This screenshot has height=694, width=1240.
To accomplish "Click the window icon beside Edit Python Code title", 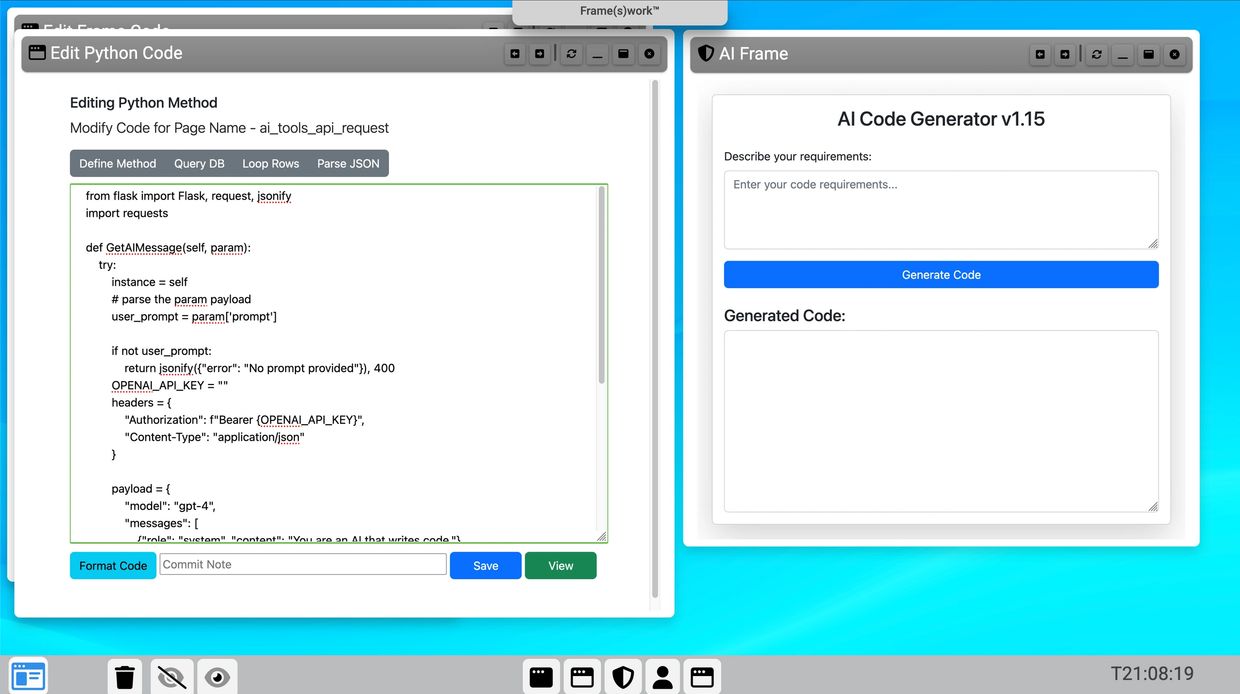I will tap(37, 53).
